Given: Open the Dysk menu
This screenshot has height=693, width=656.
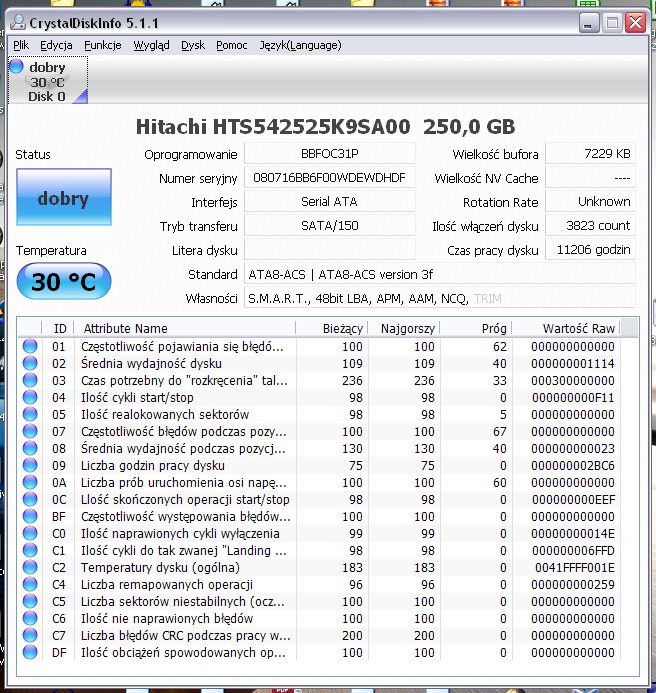Looking at the screenshot, I should [x=193, y=45].
